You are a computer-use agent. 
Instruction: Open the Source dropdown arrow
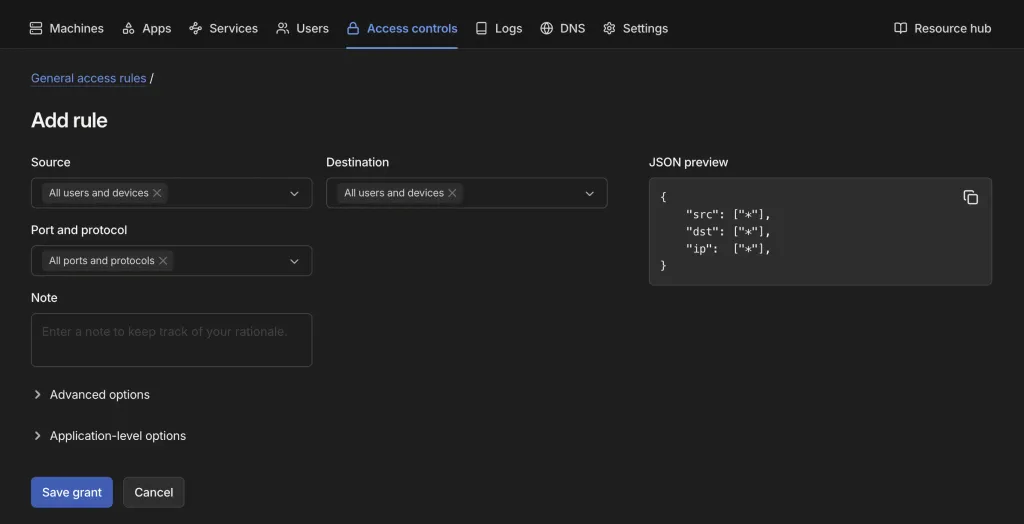tap(295, 193)
